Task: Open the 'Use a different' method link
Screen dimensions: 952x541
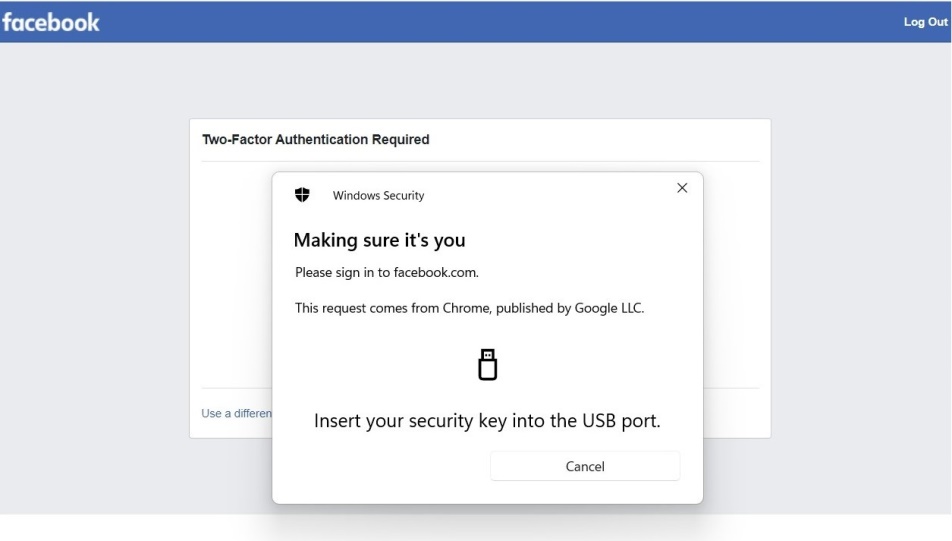Action: pyautogui.click(x=237, y=413)
